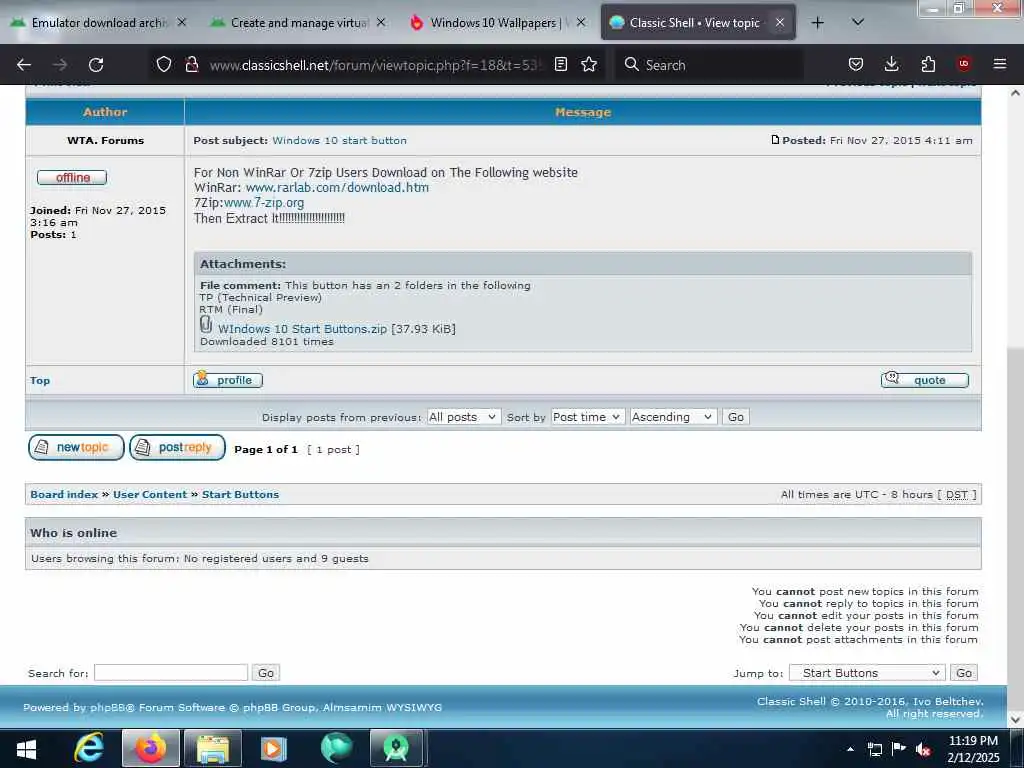Open the Board index breadcrumb
Screen dimensions: 1024x768
click(64, 494)
